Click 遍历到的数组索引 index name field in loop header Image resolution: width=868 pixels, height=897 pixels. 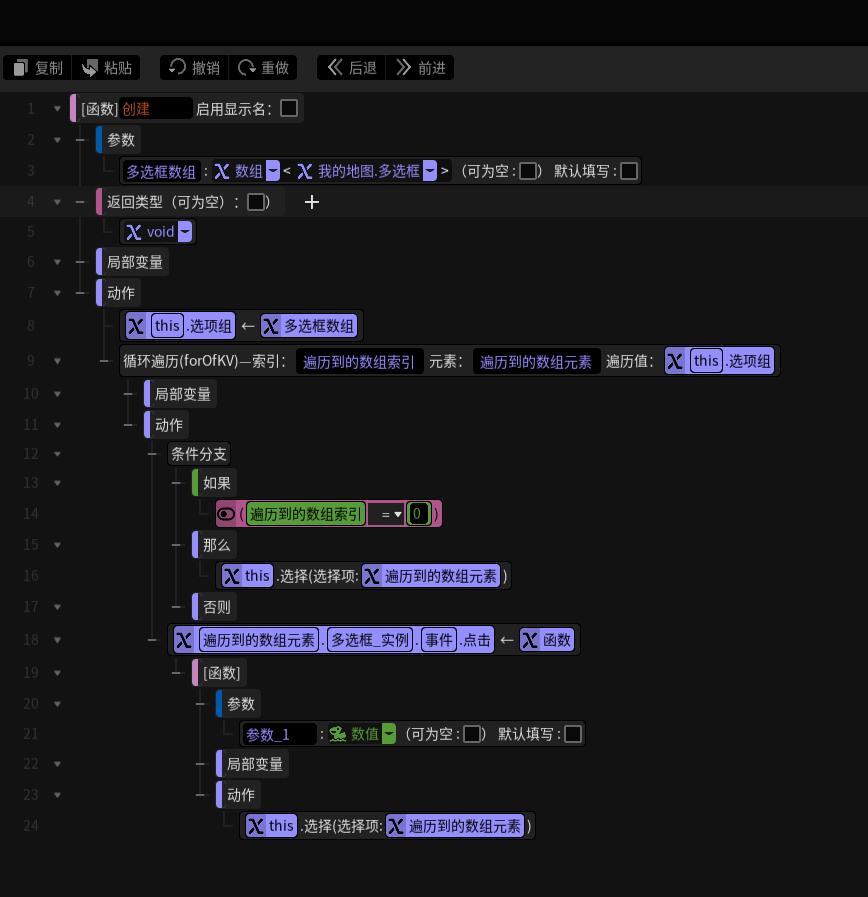tap(359, 362)
